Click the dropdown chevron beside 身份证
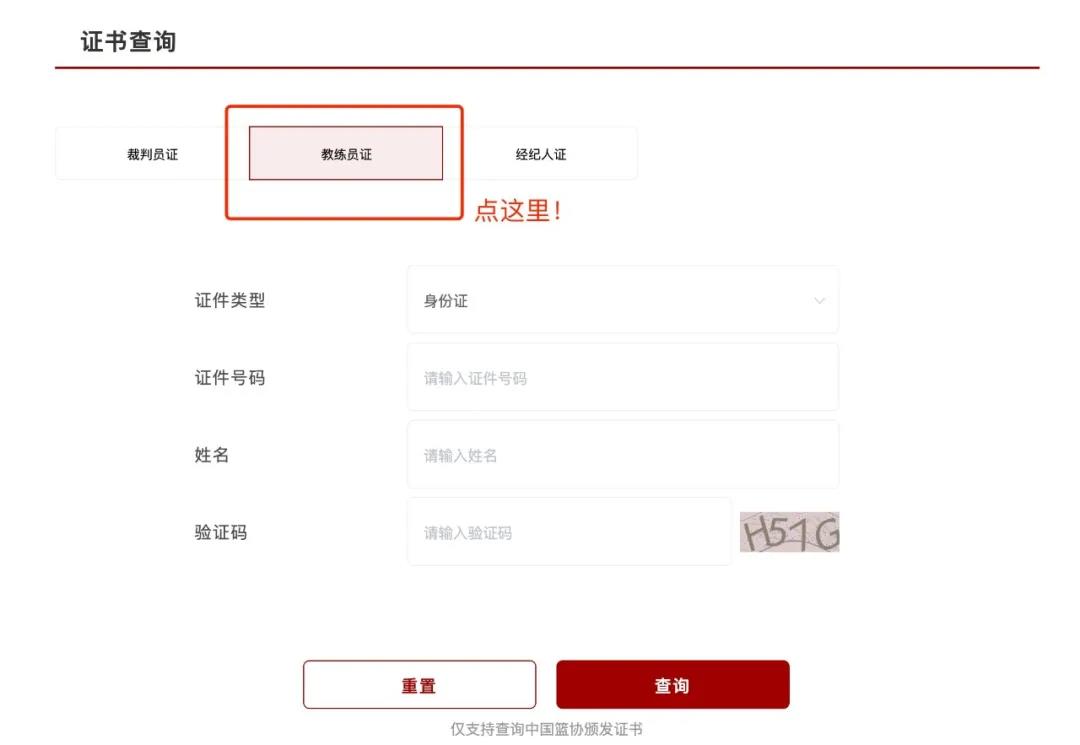 (x=818, y=300)
